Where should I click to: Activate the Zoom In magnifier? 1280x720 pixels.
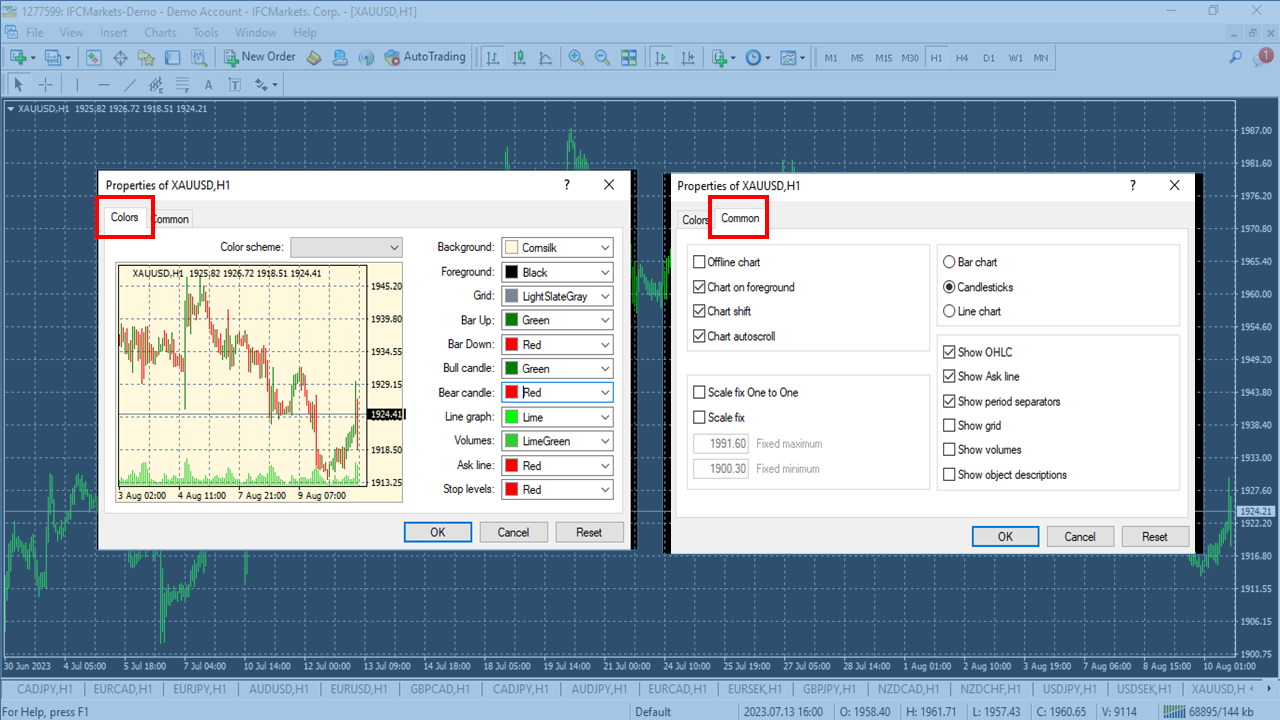pos(575,57)
